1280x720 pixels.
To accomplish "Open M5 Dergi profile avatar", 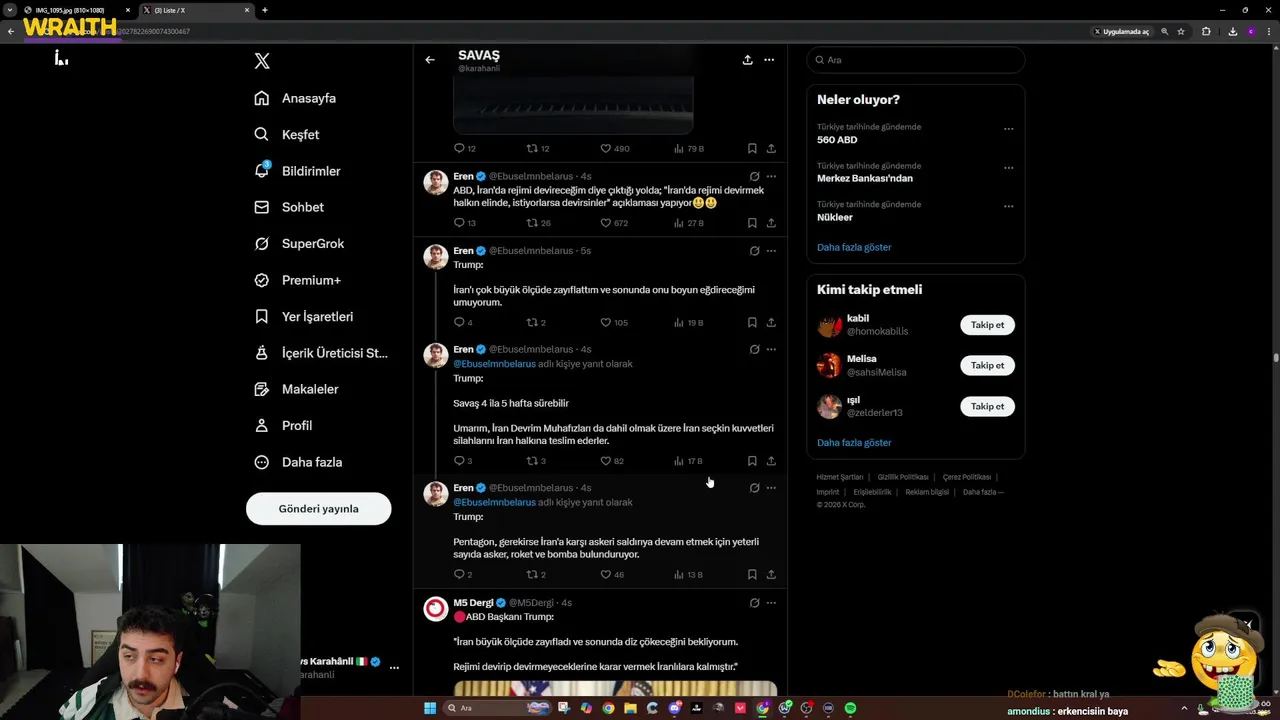I will tap(436, 608).
